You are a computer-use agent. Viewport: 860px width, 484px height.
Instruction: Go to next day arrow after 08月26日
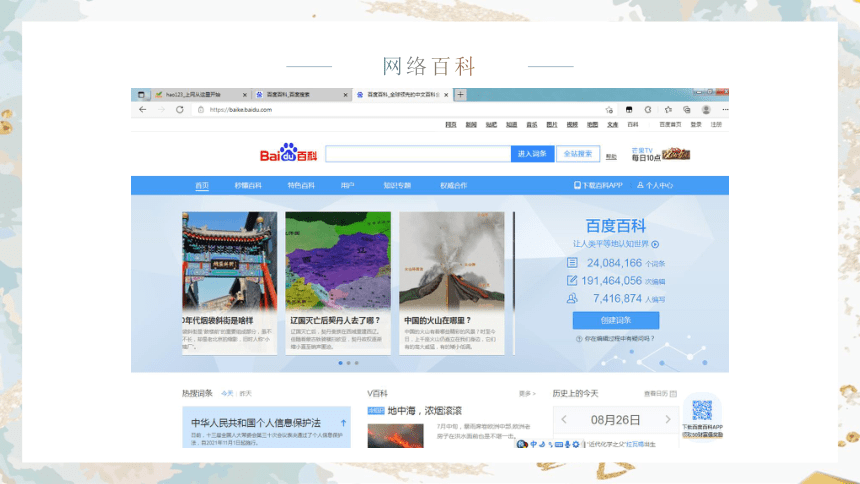pyautogui.click(x=668, y=420)
